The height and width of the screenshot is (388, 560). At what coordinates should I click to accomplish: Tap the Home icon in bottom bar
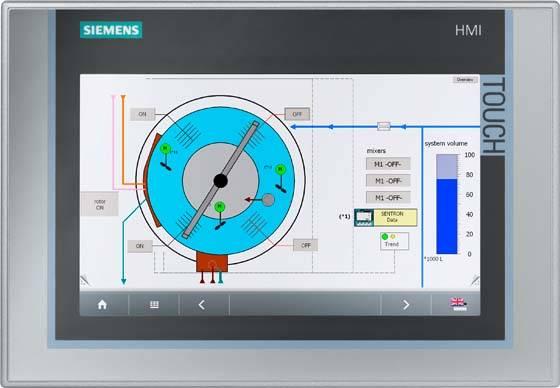click(102, 304)
